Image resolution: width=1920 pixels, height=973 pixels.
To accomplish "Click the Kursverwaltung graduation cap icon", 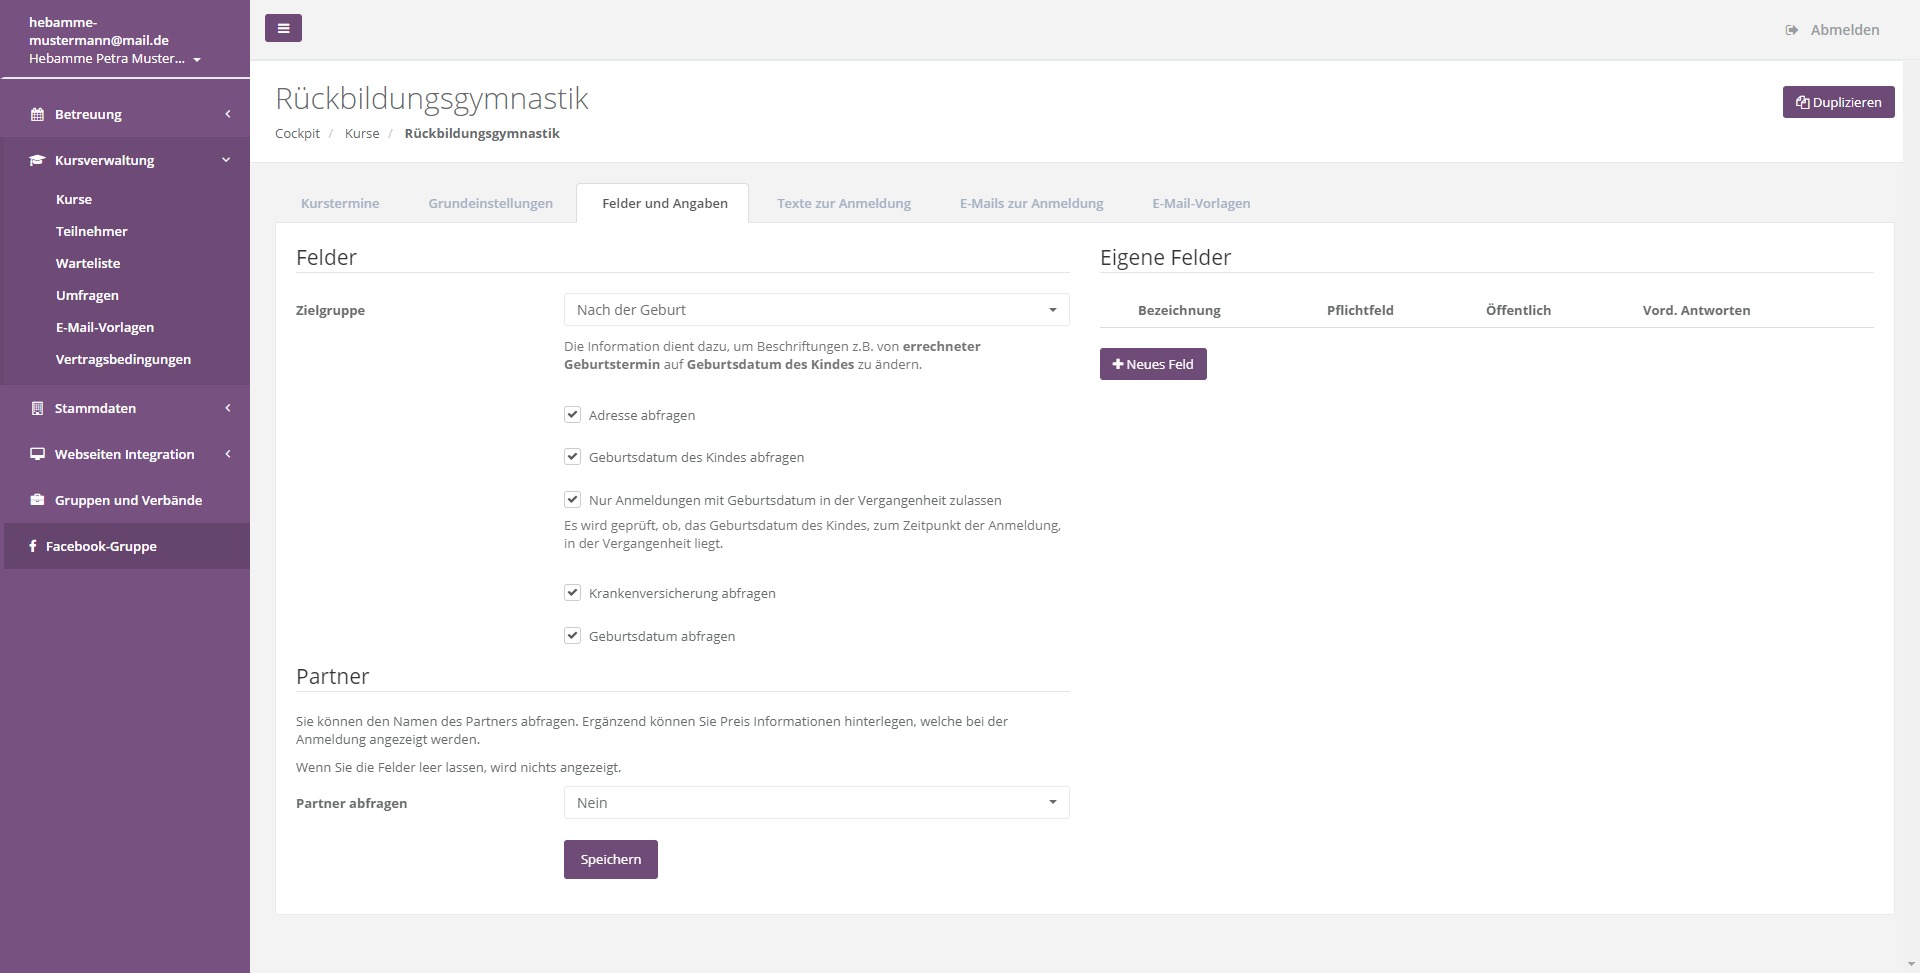I will [37, 160].
